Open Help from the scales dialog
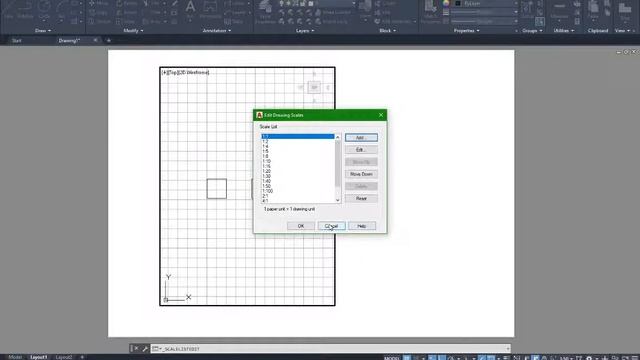The image size is (640, 360). (x=362, y=226)
